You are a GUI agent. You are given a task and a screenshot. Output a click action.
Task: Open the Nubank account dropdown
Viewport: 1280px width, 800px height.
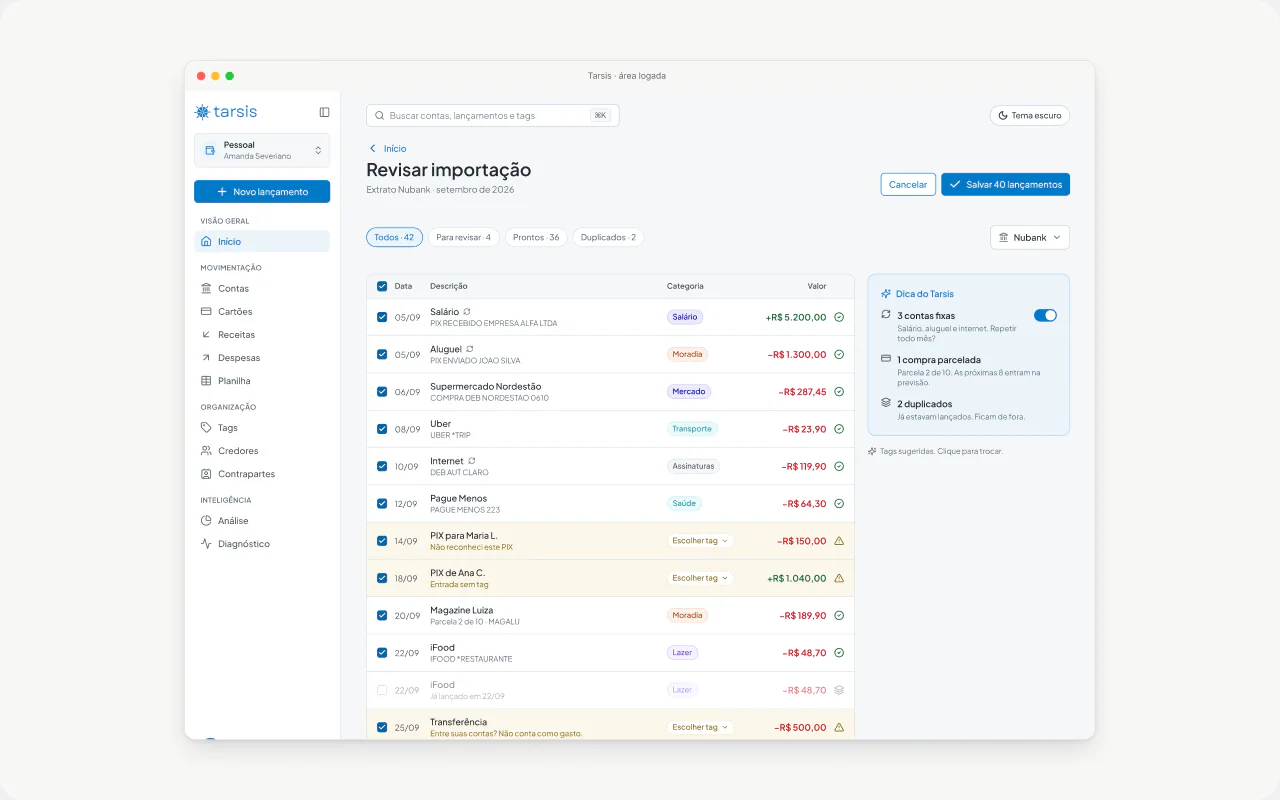[x=1030, y=237]
